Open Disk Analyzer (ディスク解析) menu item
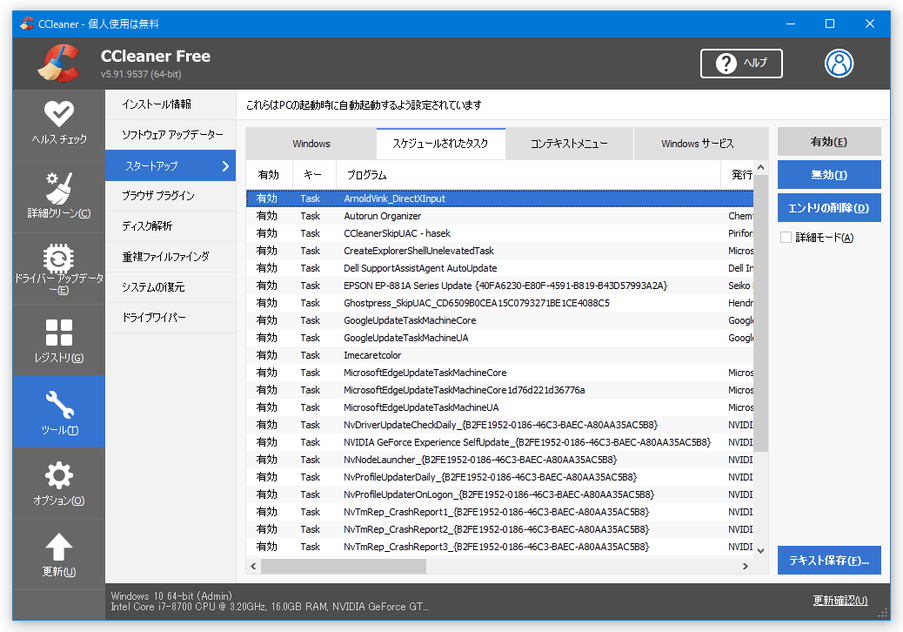The width and height of the screenshot is (903, 632). 170,226
